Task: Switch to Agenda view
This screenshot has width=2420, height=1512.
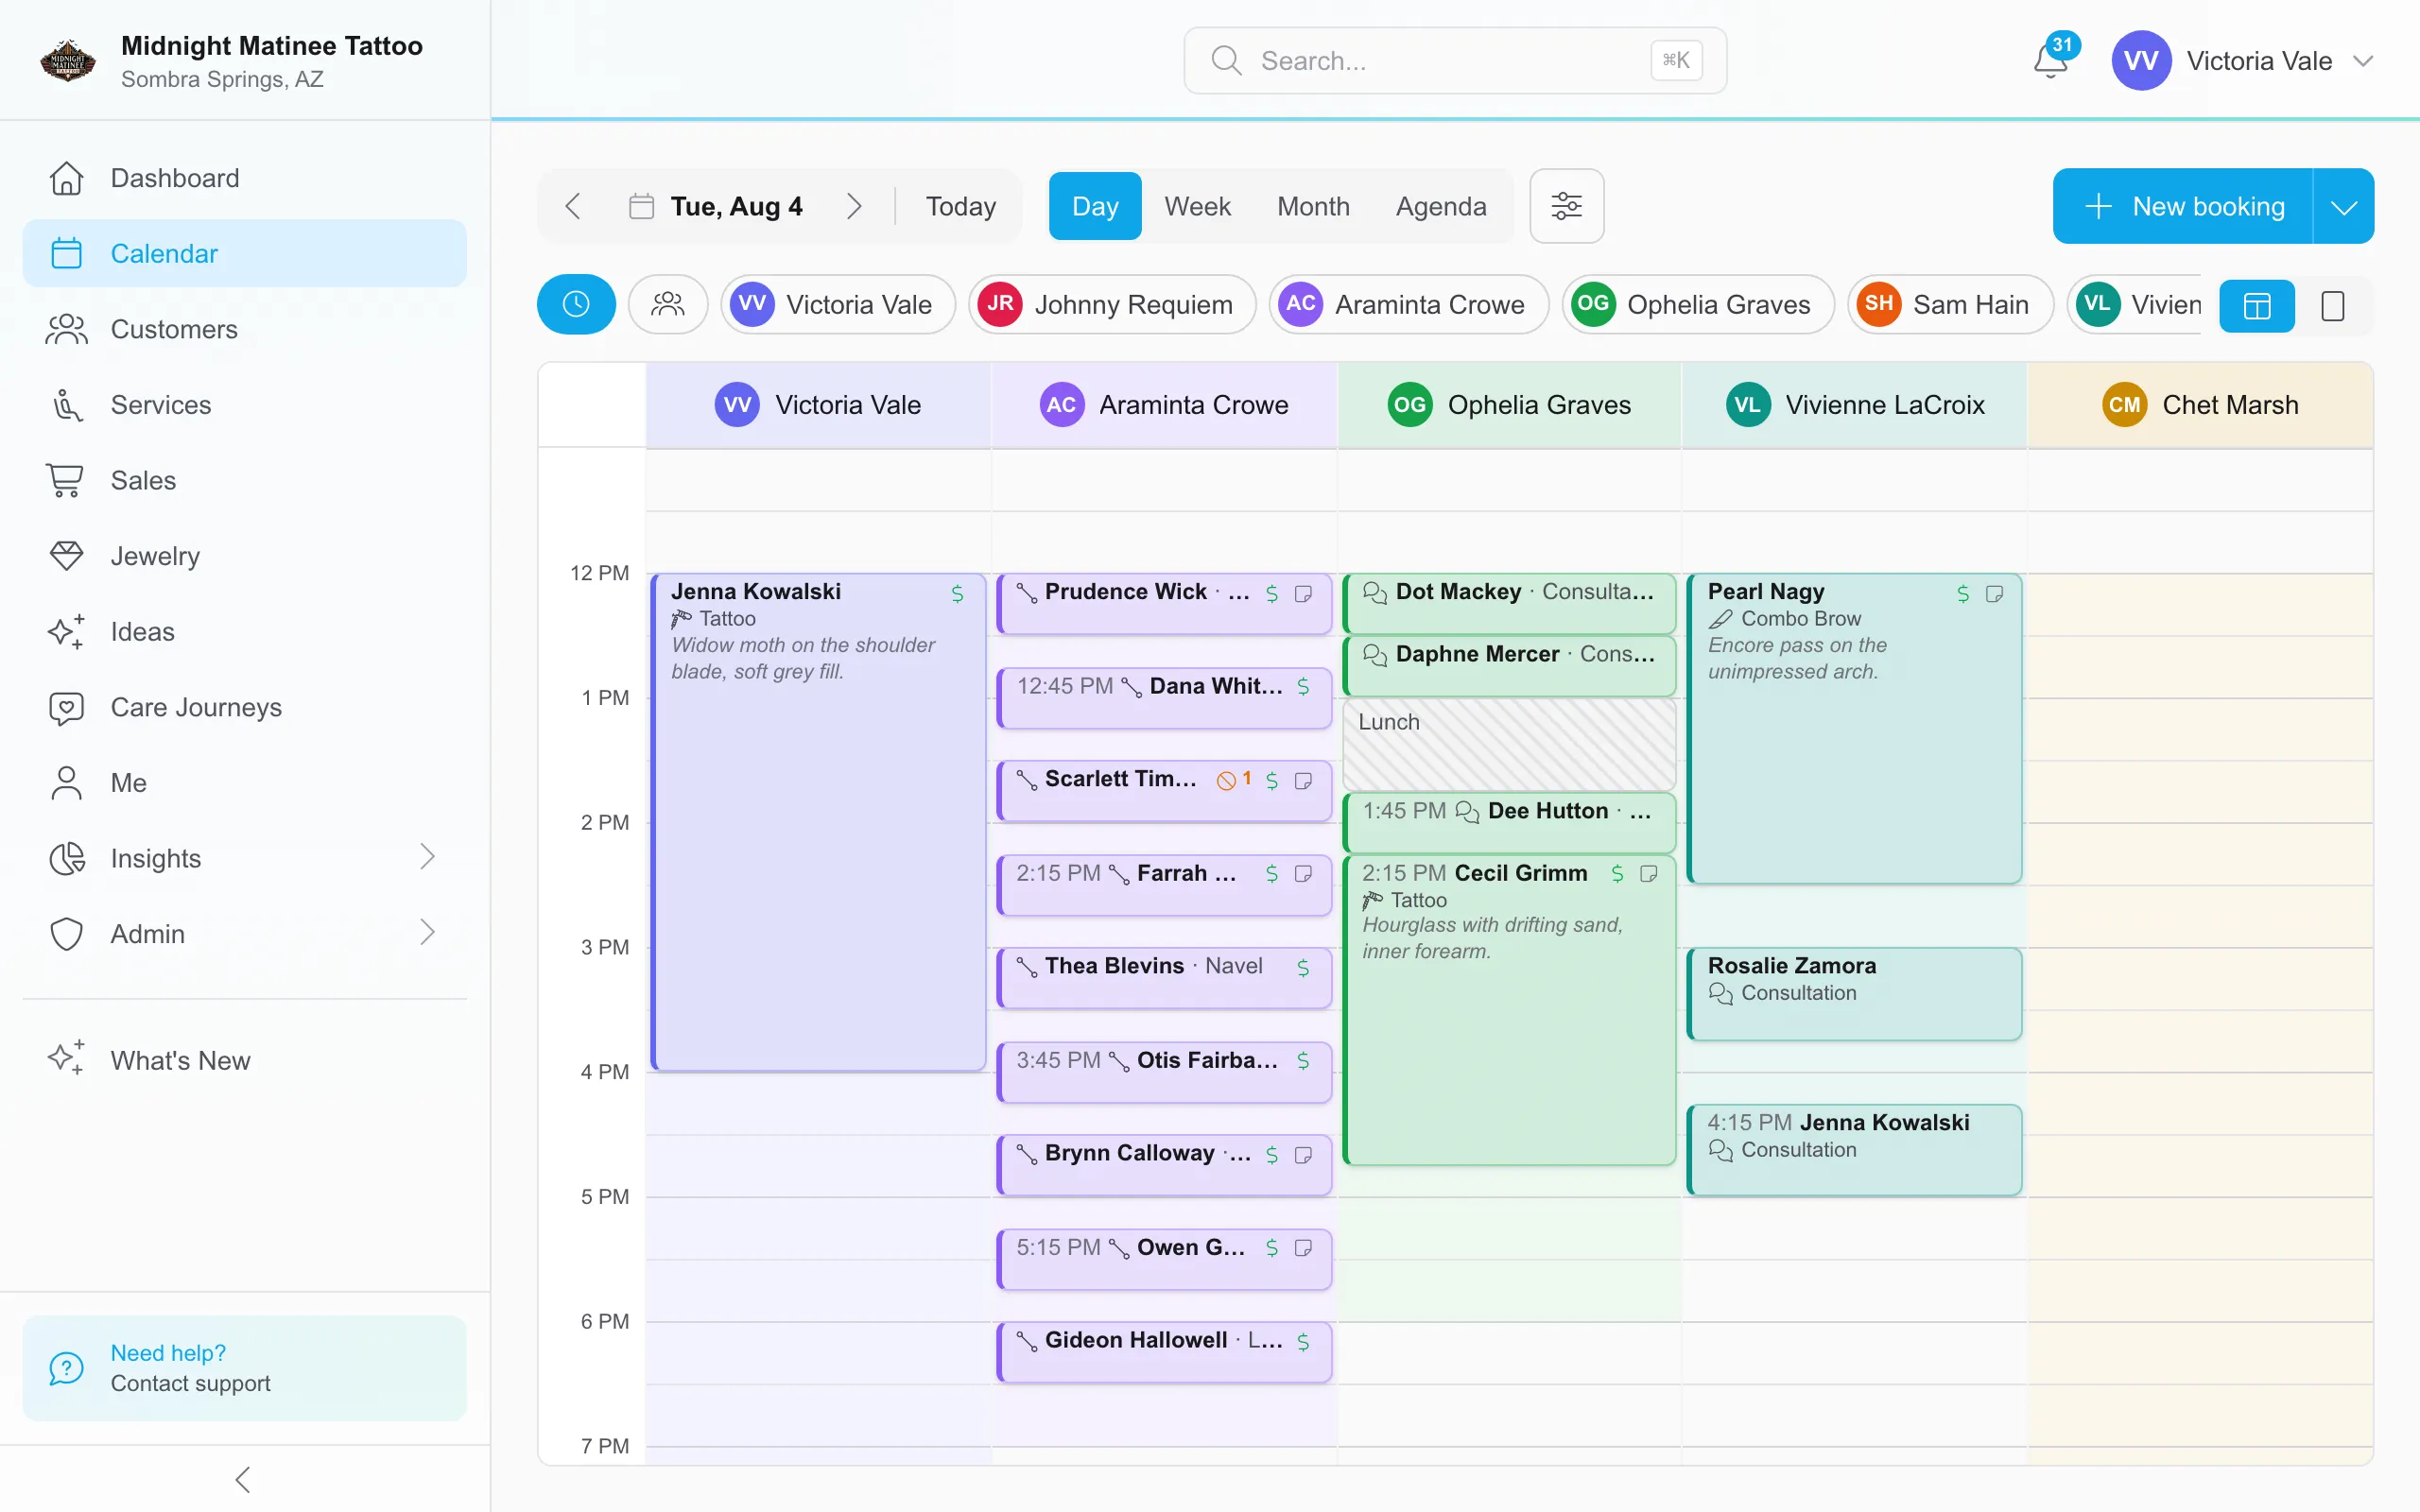Action: coord(1441,206)
